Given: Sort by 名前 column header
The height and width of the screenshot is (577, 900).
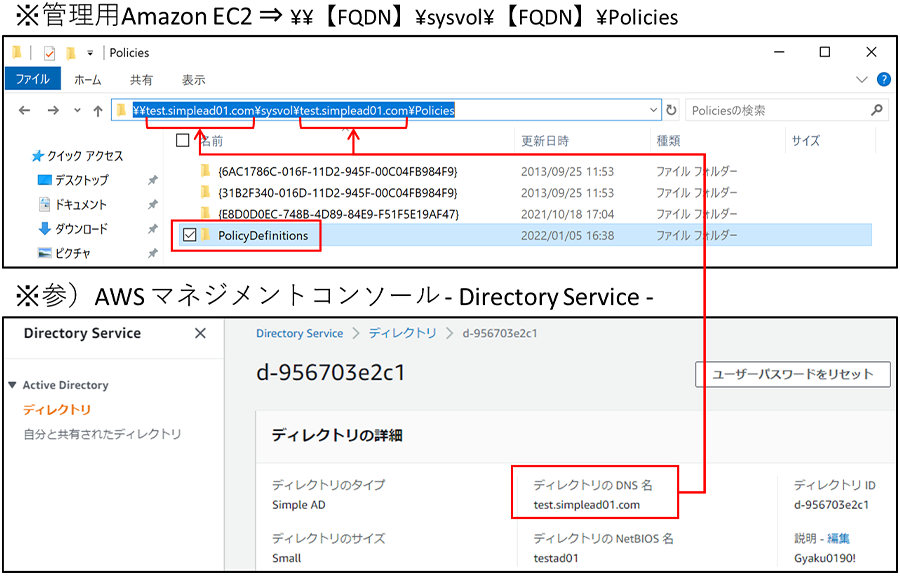Looking at the screenshot, I should point(212,141).
